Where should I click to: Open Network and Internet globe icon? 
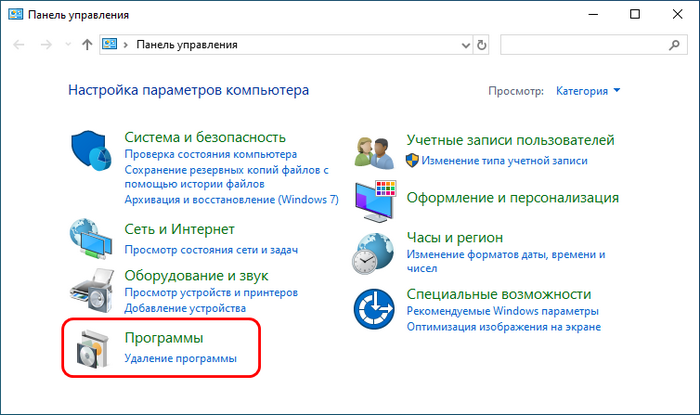pyautogui.click(x=91, y=239)
